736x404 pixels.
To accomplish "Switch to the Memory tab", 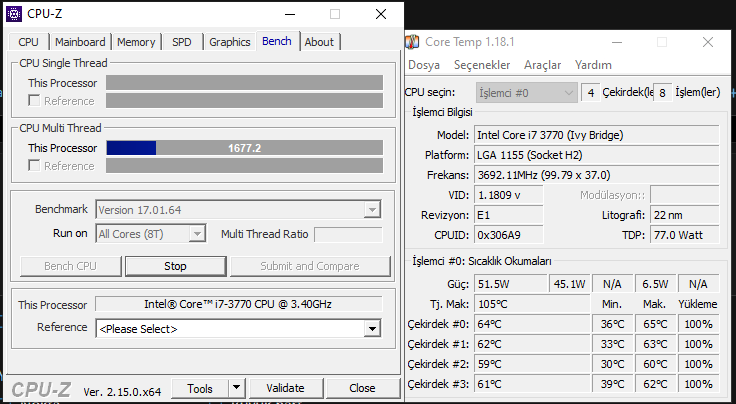I will 136,42.
